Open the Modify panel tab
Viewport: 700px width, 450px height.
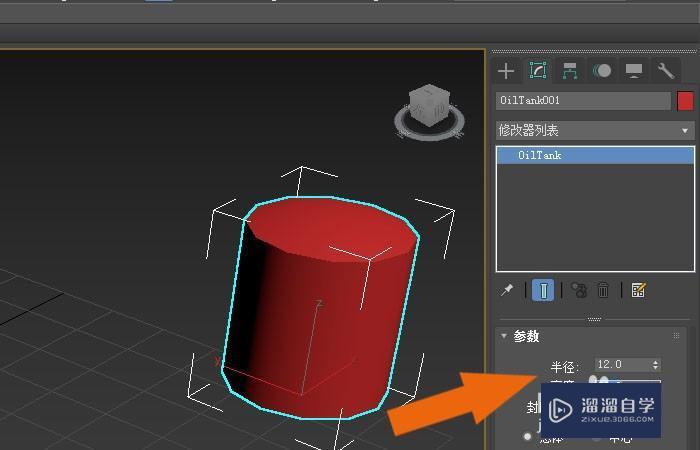pyautogui.click(x=538, y=71)
